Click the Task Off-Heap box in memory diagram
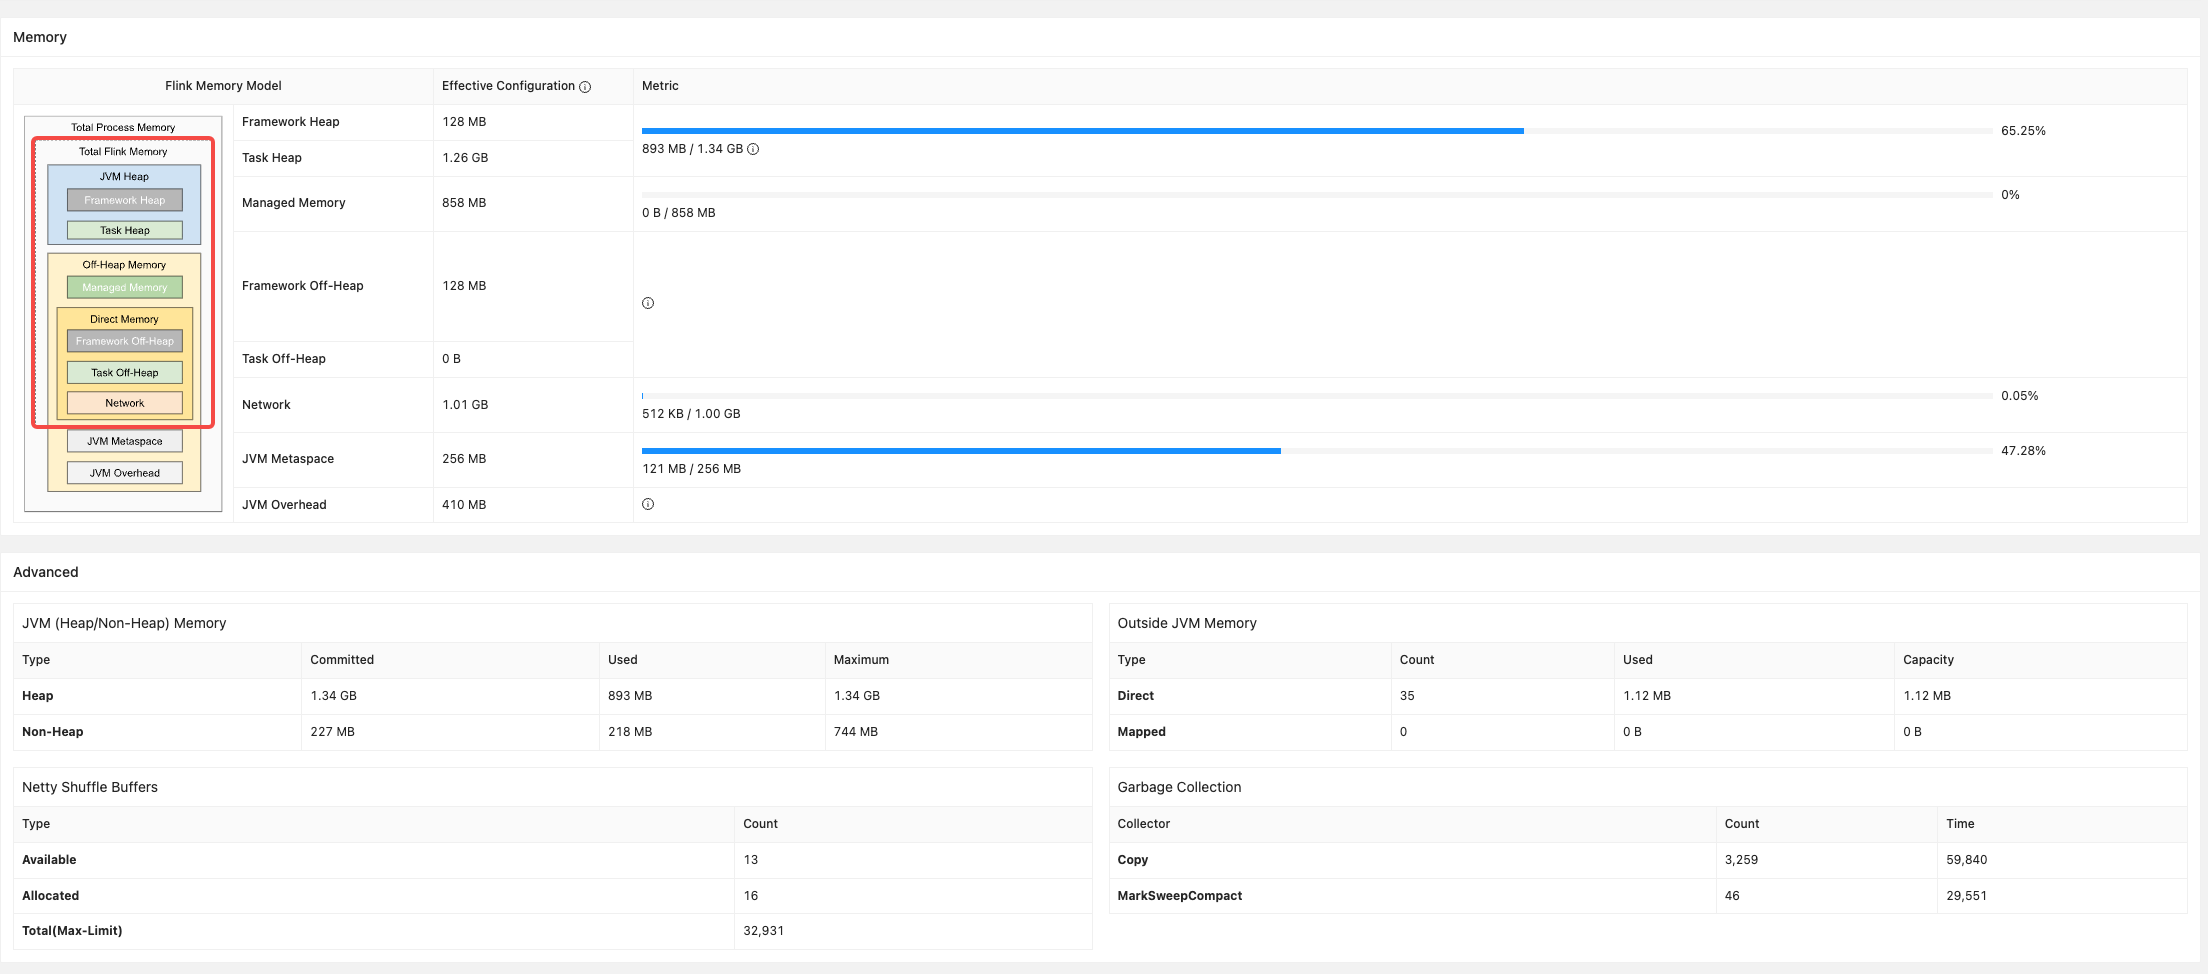 [x=125, y=372]
